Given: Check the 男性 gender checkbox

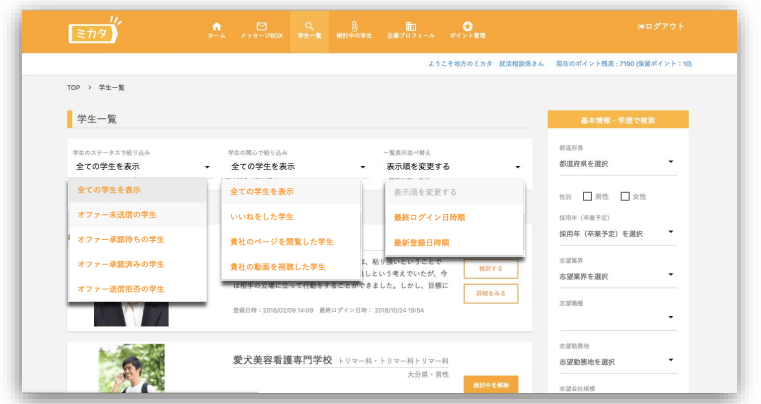Looking at the screenshot, I should (589, 196).
